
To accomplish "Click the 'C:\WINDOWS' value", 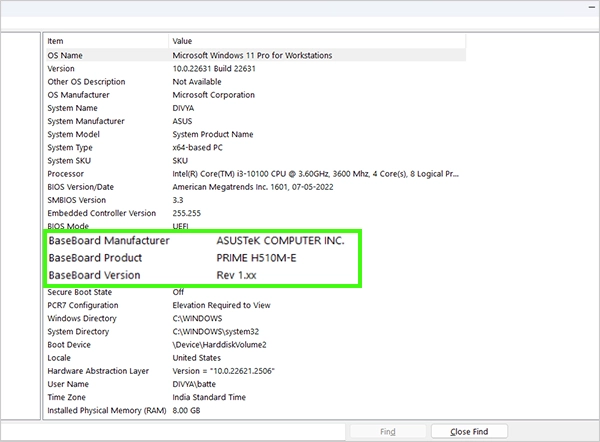I will point(197,318).
